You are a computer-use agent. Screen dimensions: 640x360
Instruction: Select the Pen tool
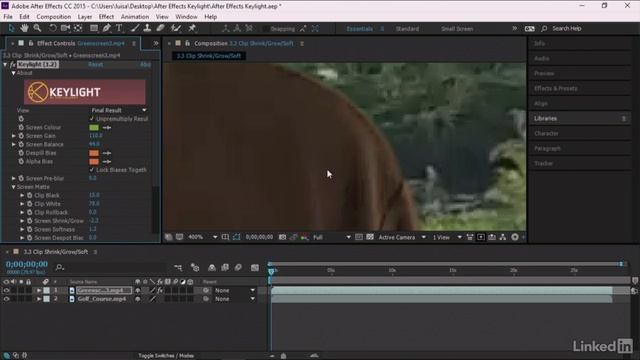(x=107, y=28)
